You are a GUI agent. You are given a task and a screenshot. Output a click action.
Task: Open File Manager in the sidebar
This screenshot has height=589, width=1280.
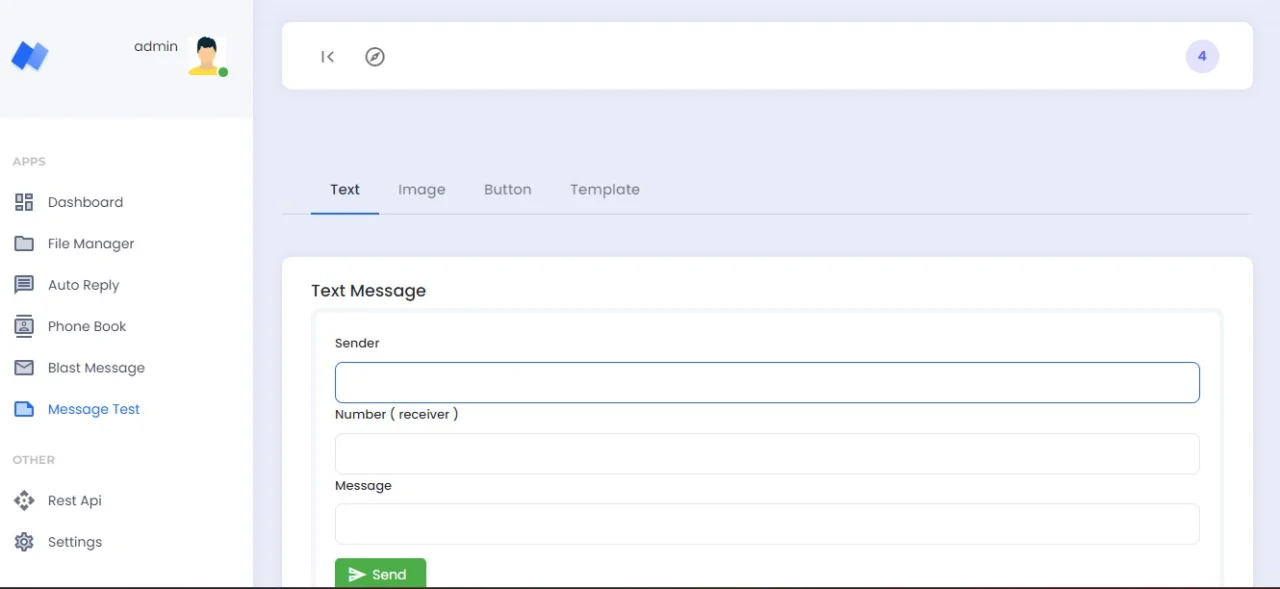[91, 244]
